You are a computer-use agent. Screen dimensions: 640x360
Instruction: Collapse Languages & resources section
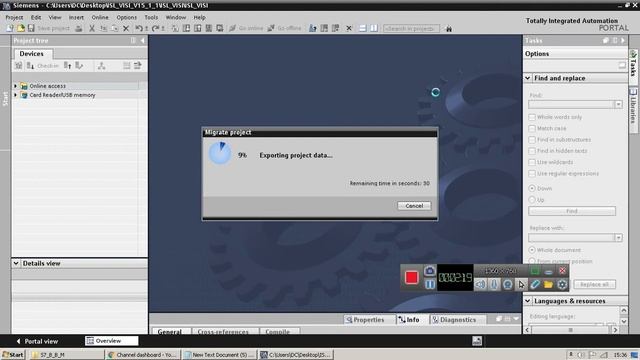click(x=528, y=301)
